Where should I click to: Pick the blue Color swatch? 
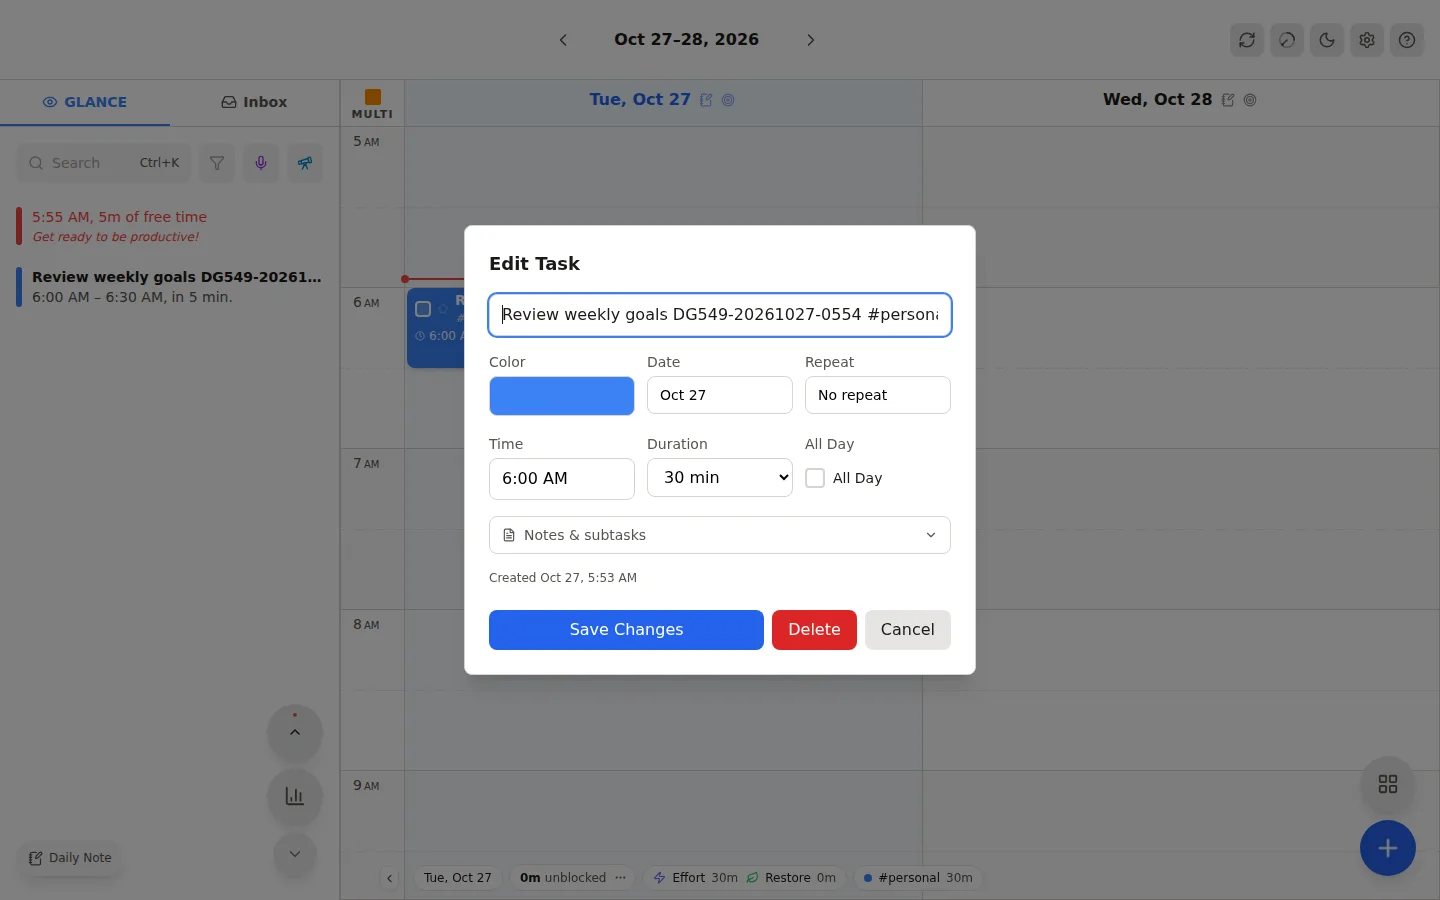click(562, 396)
